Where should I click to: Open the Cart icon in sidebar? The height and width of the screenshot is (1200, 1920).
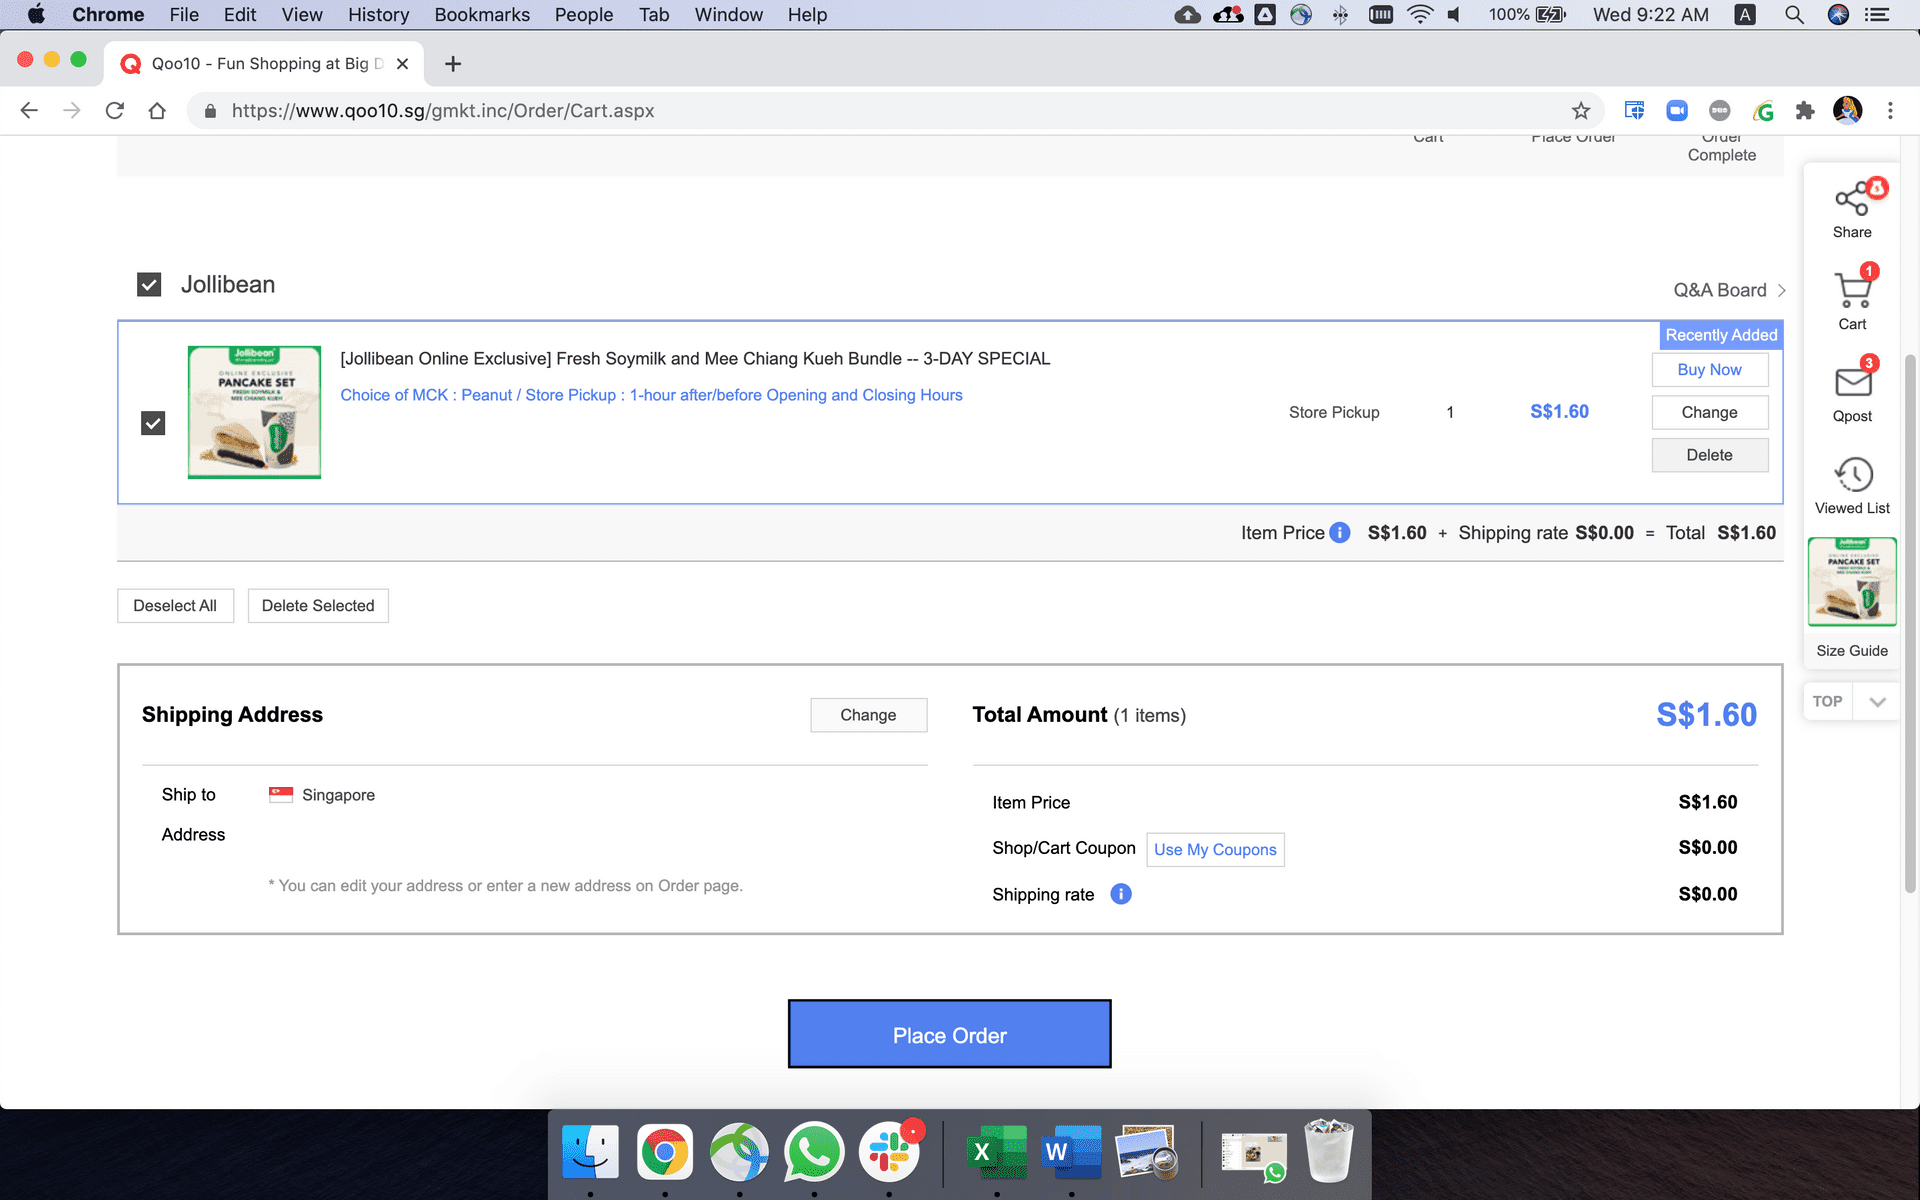(x=1852, y=290)
